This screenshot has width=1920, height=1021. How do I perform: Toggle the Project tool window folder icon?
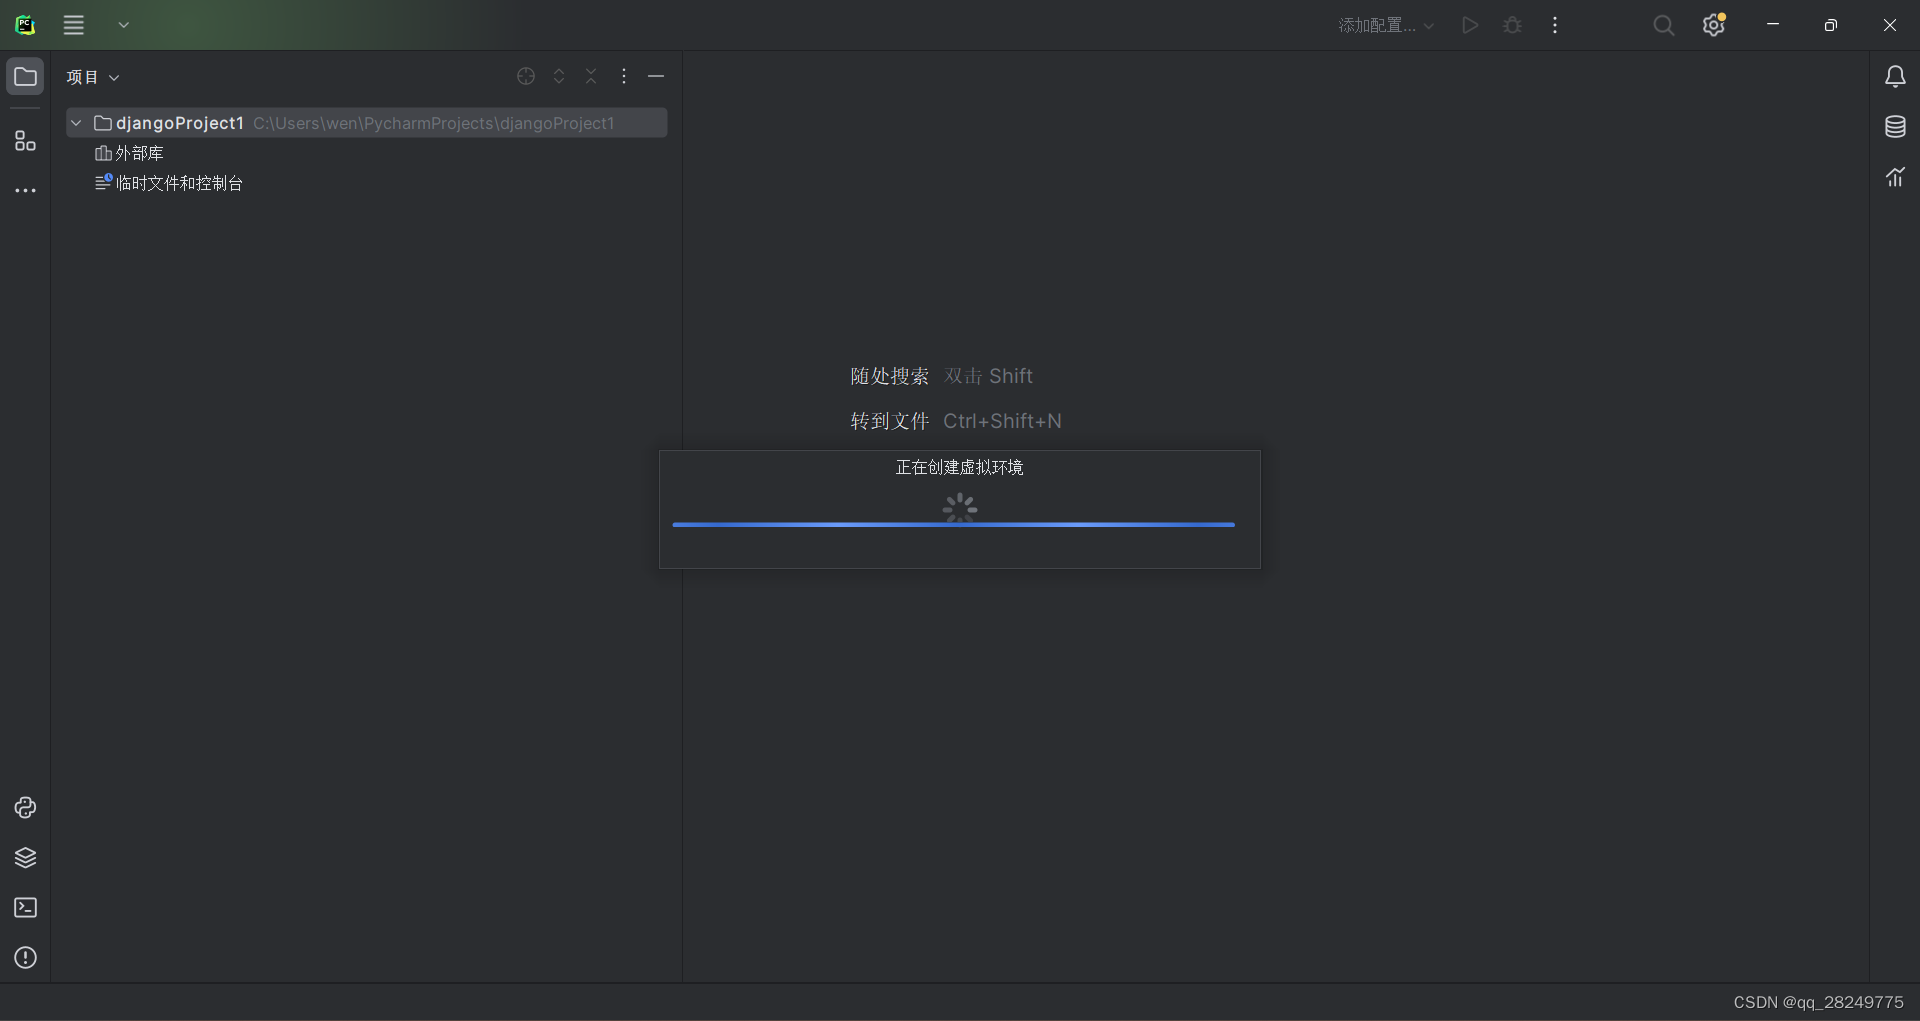point(25,76)
